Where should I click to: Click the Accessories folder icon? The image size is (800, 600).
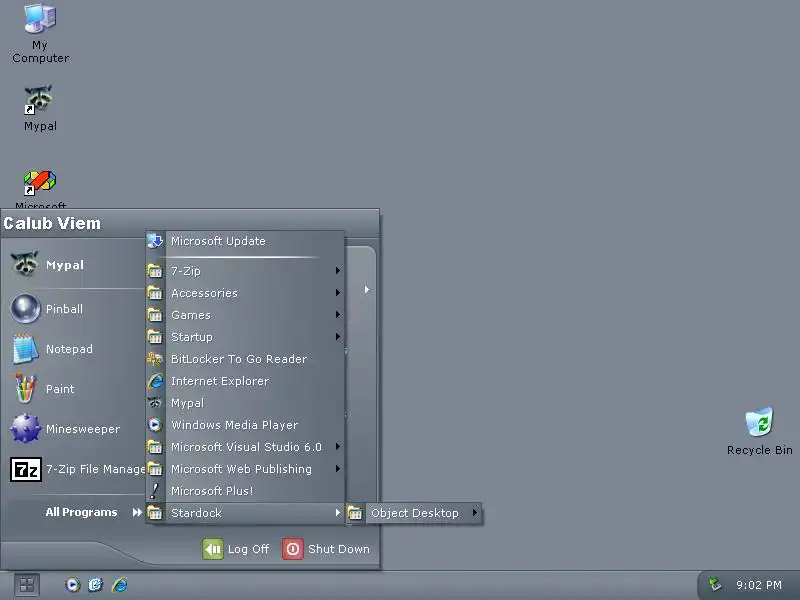155,292
